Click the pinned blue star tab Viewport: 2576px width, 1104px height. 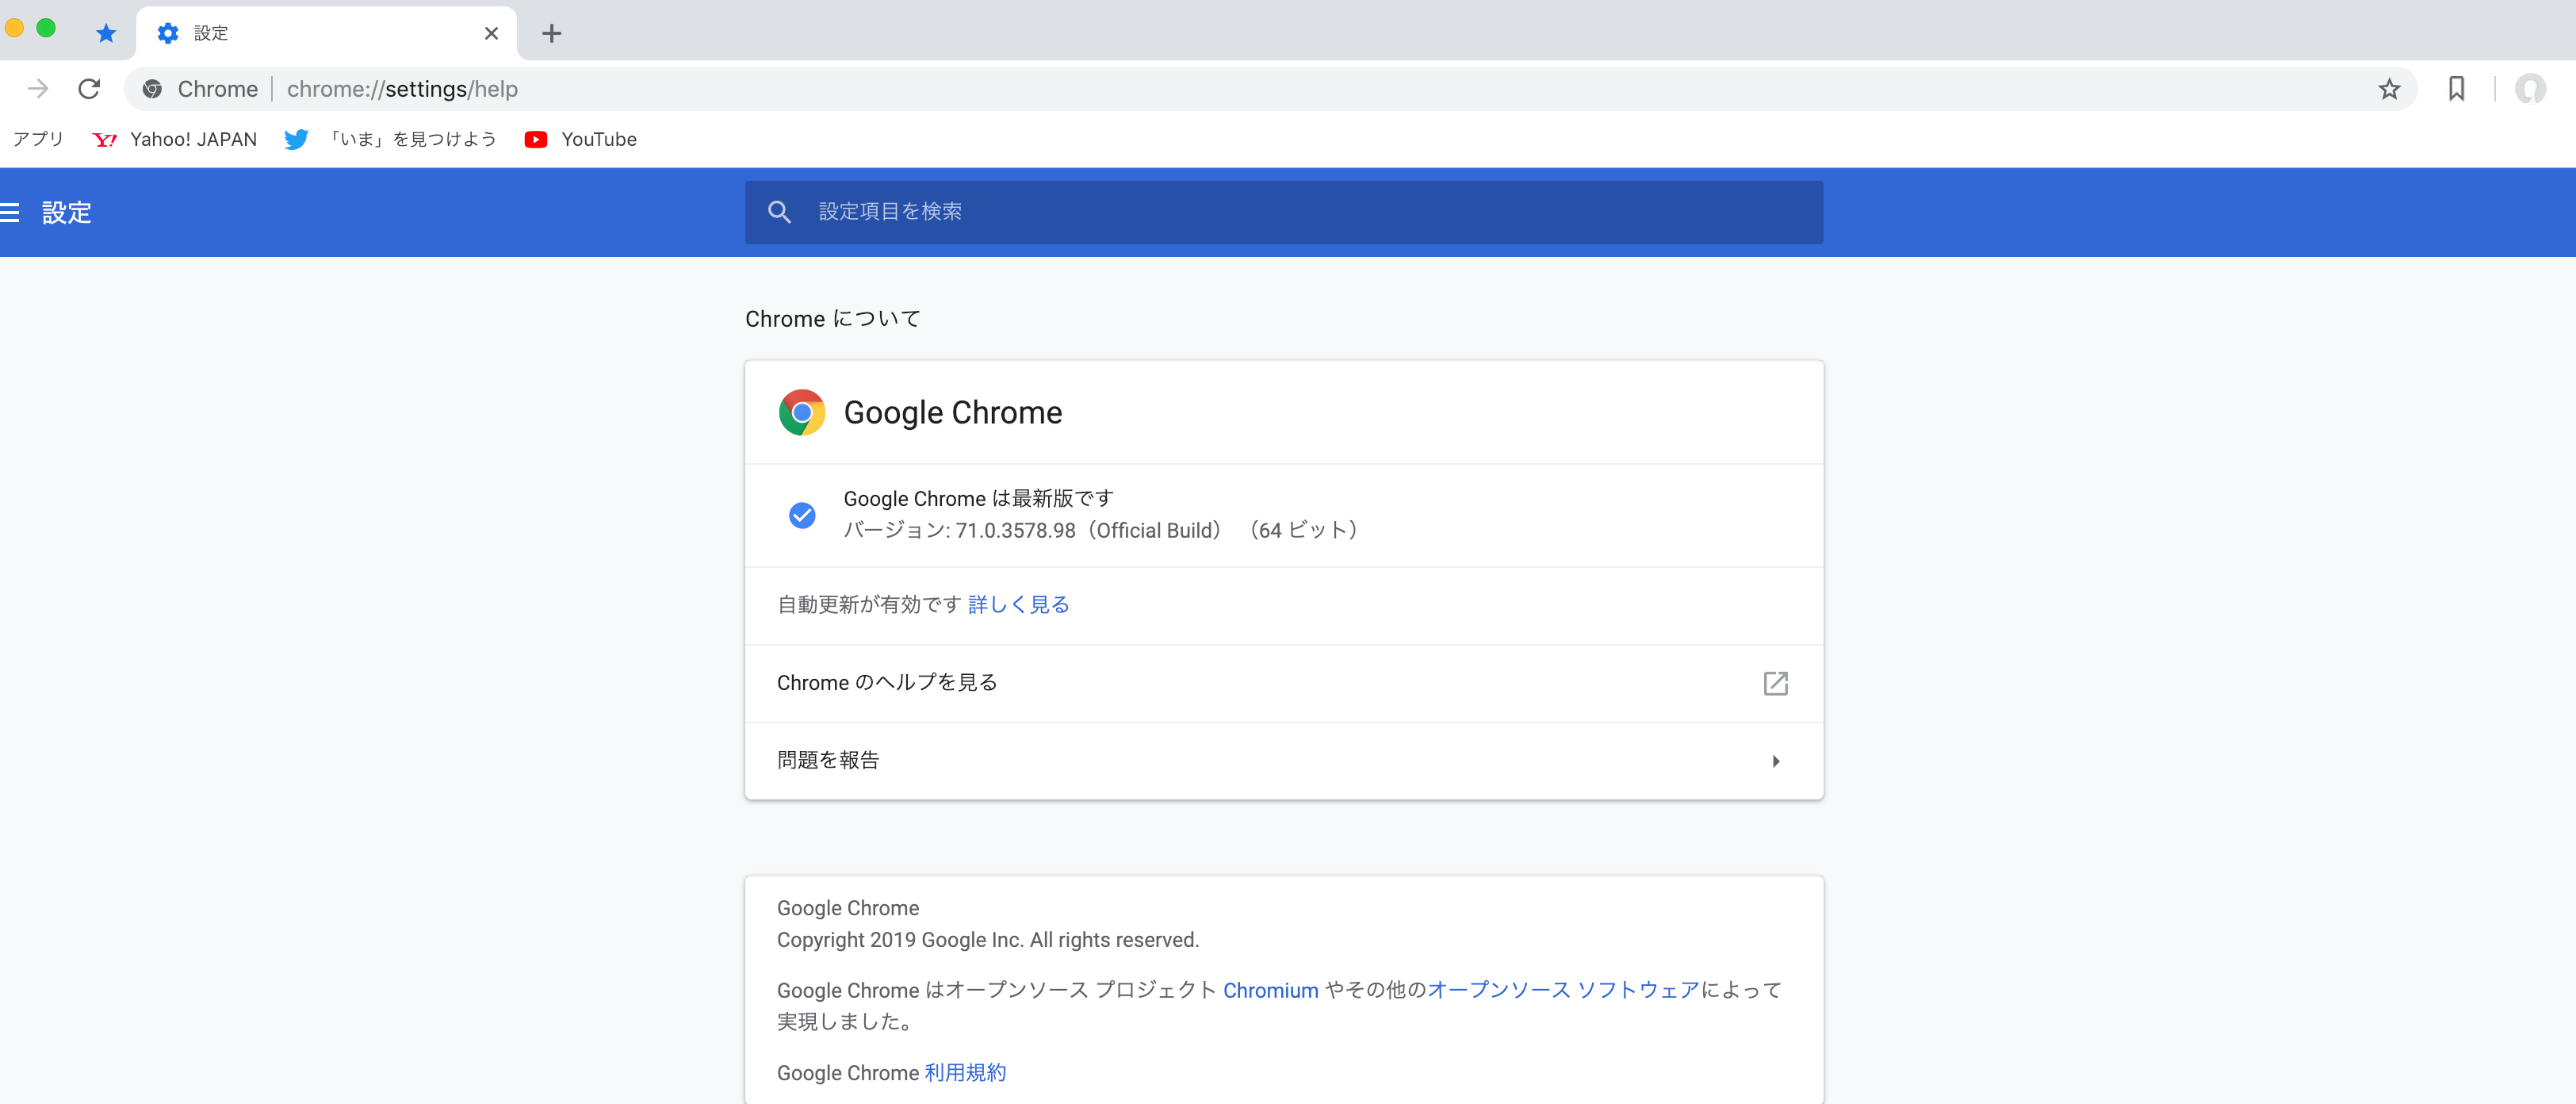coord(106,33)
